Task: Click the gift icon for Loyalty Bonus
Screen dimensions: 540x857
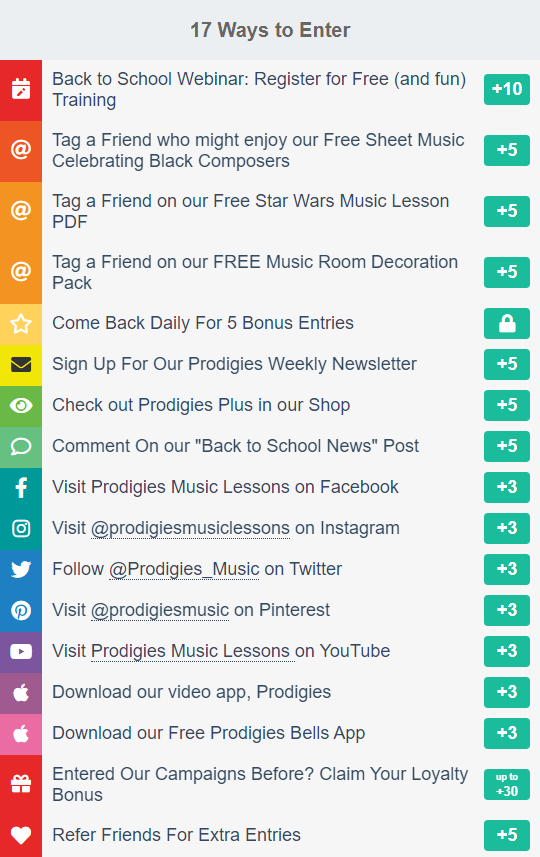Action: pyautogui.click(x=21, y=784)
